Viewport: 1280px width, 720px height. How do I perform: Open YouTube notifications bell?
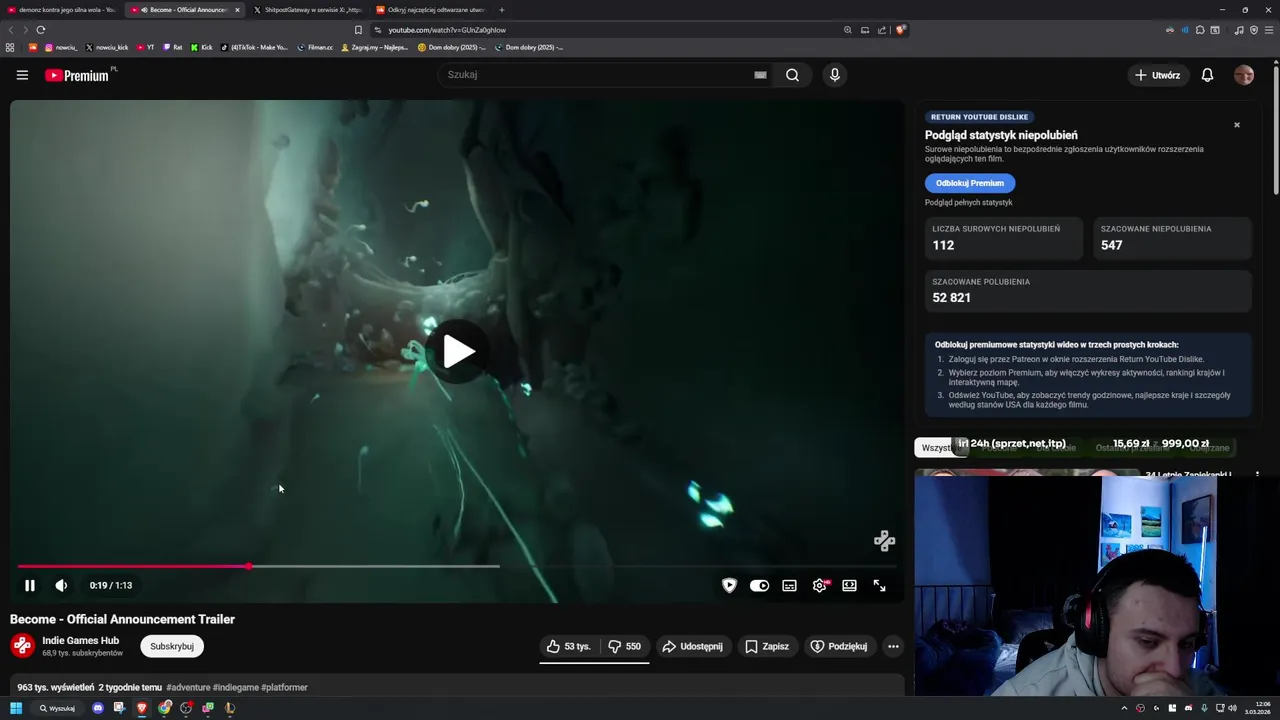coord(1207,75)
